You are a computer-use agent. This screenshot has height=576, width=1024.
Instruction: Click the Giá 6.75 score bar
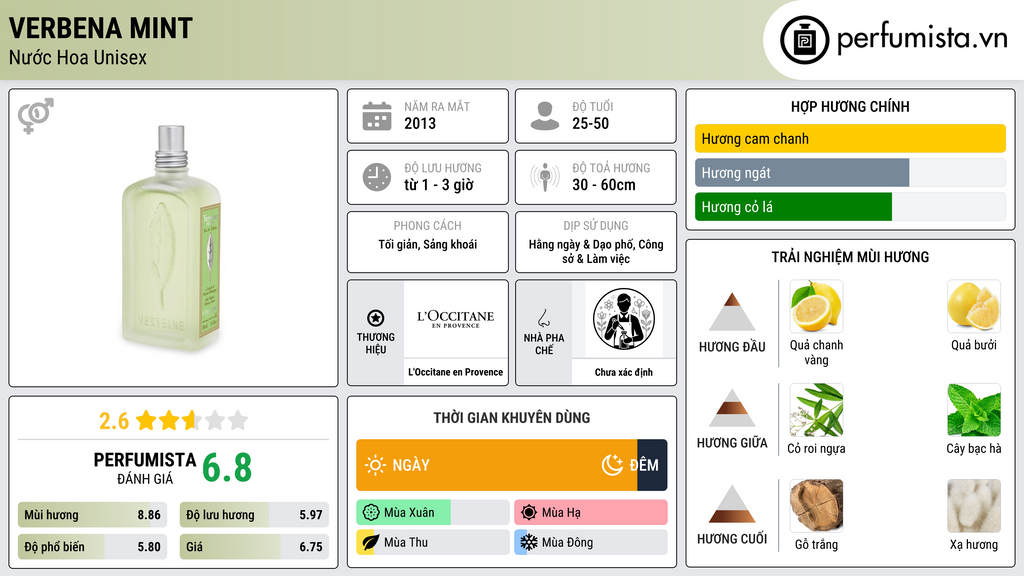[x=255, y=547]
